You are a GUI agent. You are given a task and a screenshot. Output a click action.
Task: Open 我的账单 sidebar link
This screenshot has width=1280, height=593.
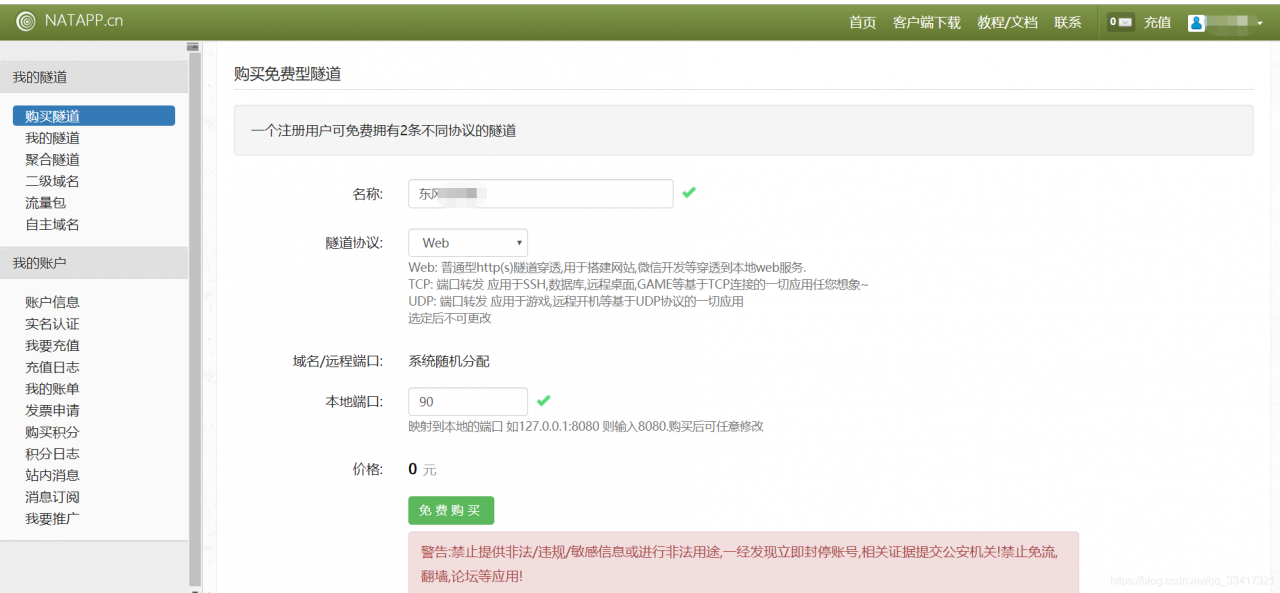tap(52, 389)
